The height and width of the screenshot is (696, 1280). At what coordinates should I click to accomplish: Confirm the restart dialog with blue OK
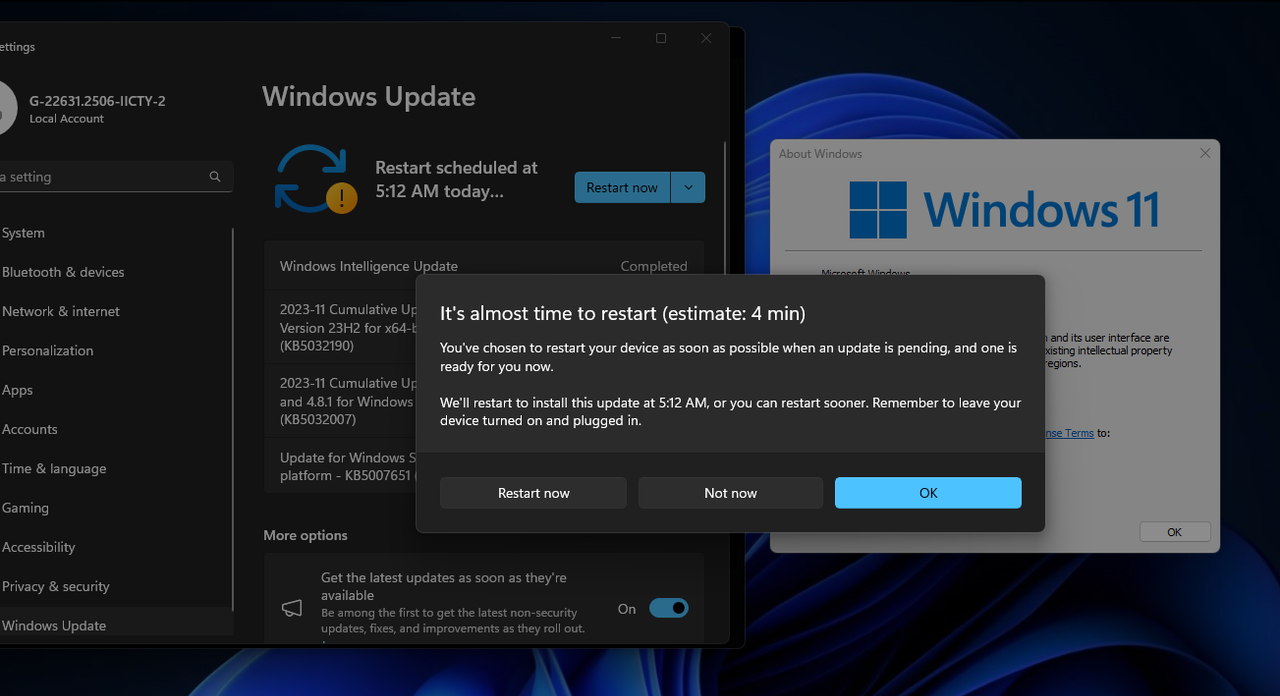928,493
